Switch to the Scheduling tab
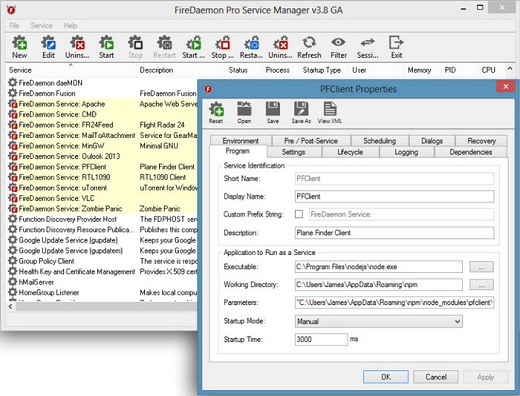520x396 pixels. click(x=380, y=140)
